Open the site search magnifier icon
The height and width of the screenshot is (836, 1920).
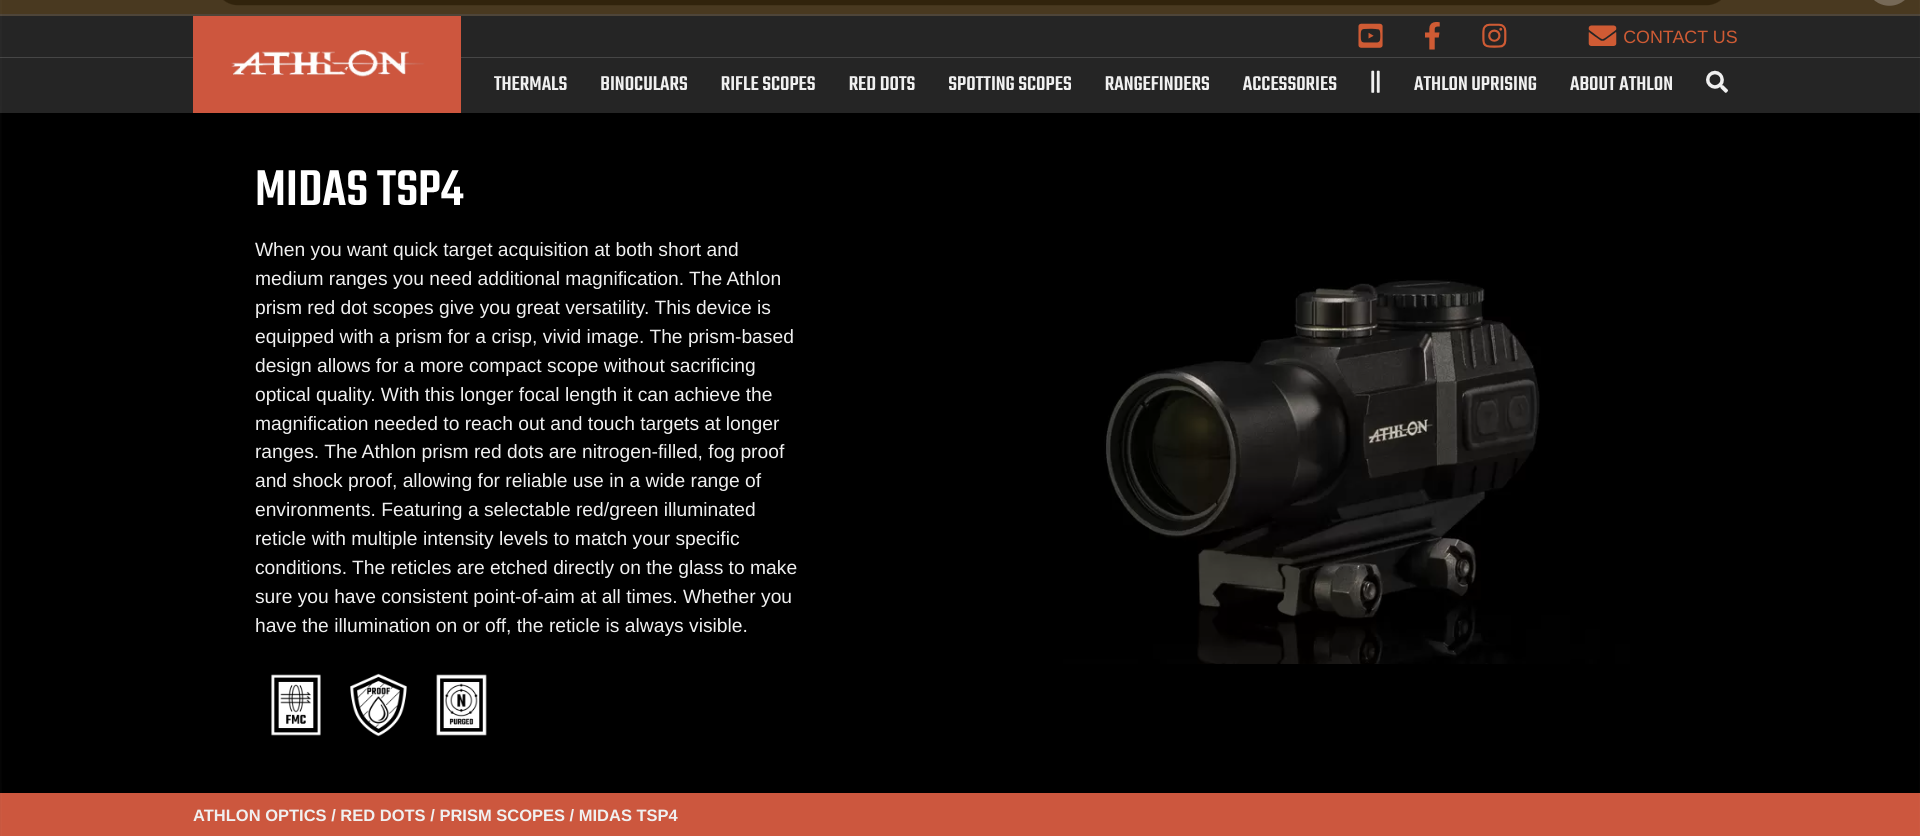1717,83
